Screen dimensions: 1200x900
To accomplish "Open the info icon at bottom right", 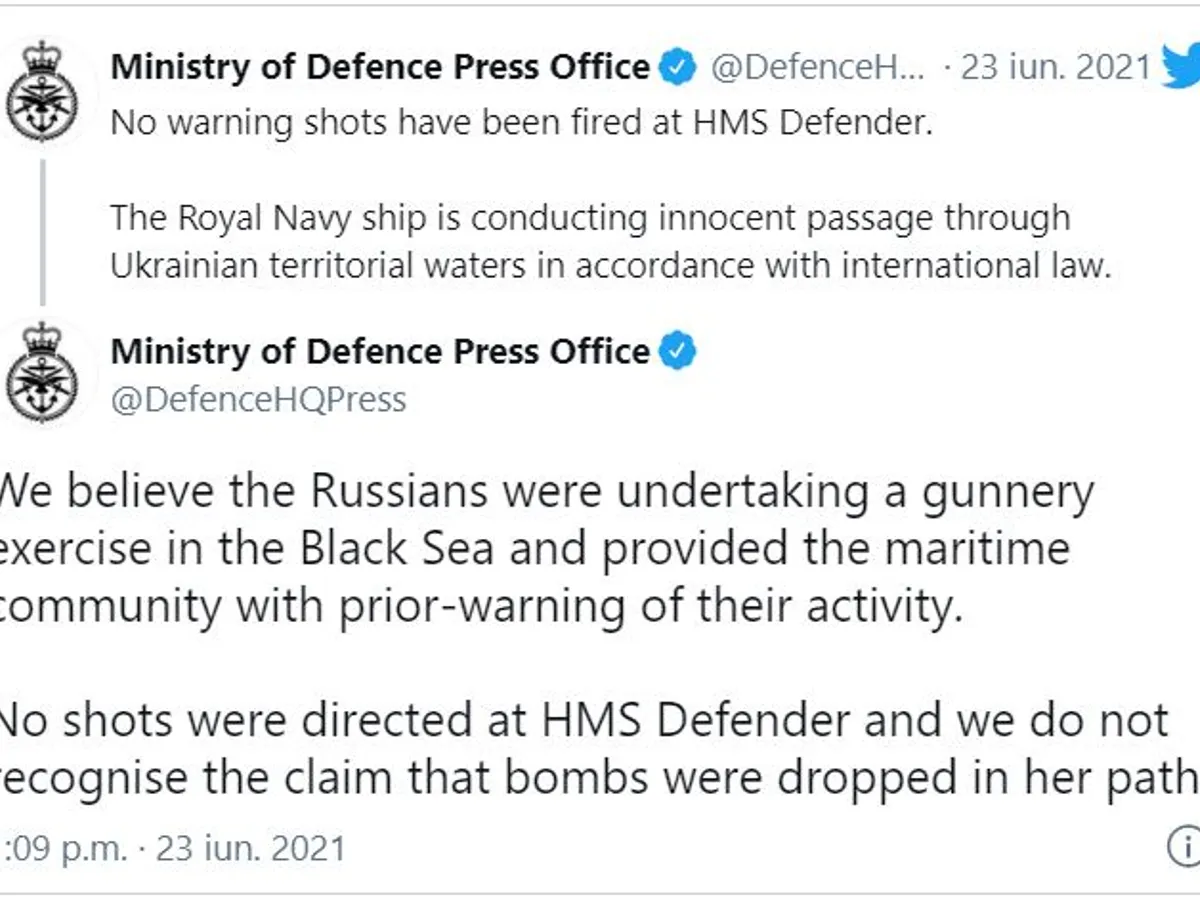I will click(1186, 847).
